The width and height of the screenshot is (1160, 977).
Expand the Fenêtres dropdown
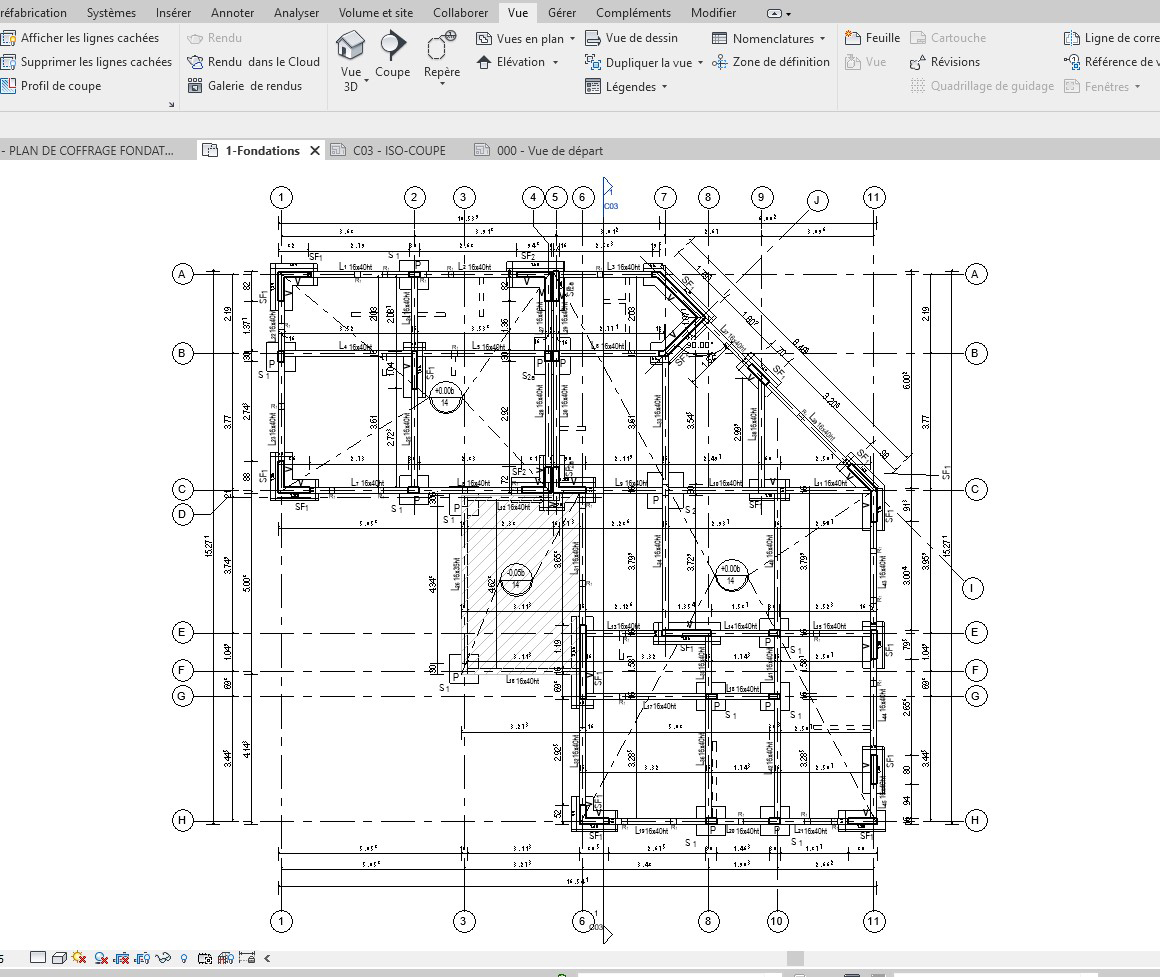(1138, 87)
